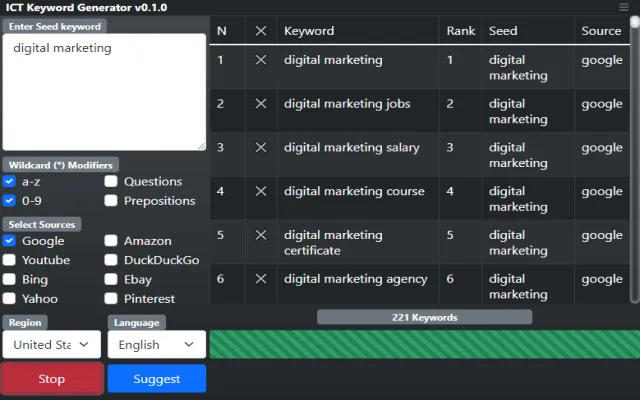This screenshot has width=640, height=400.
Task: Remove 'digital marketing certificate' using its X icon
Action: [x=260, y=235]
